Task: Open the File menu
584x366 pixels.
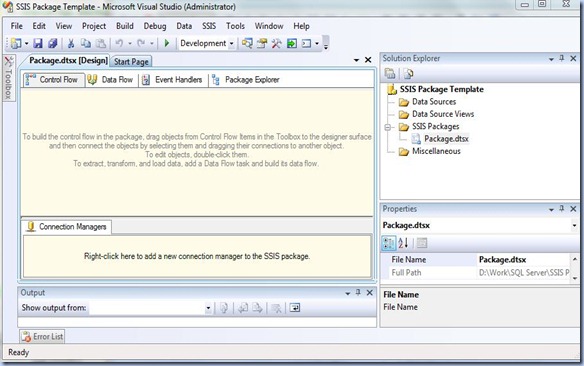Action: click(16, 26)
